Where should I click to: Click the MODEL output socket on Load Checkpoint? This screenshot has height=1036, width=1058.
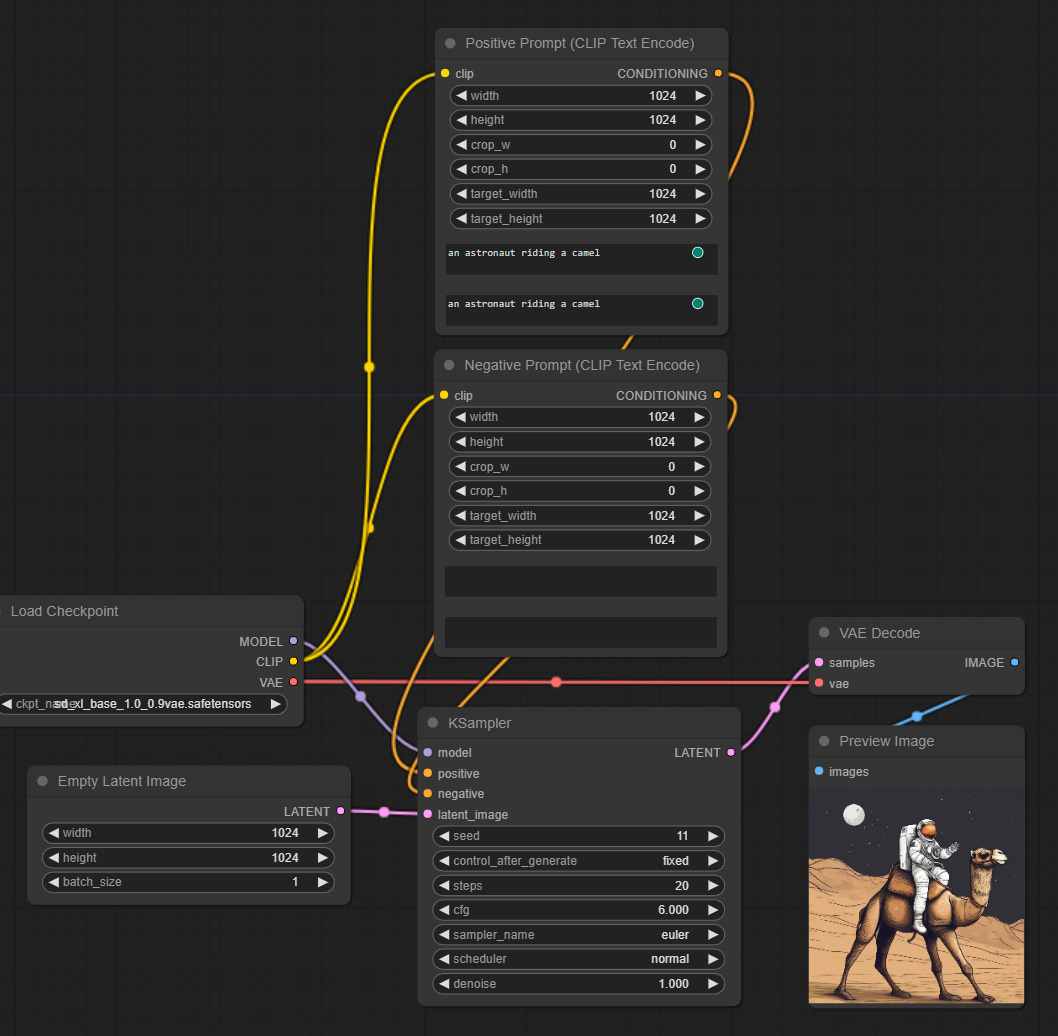tap(293, 641)
